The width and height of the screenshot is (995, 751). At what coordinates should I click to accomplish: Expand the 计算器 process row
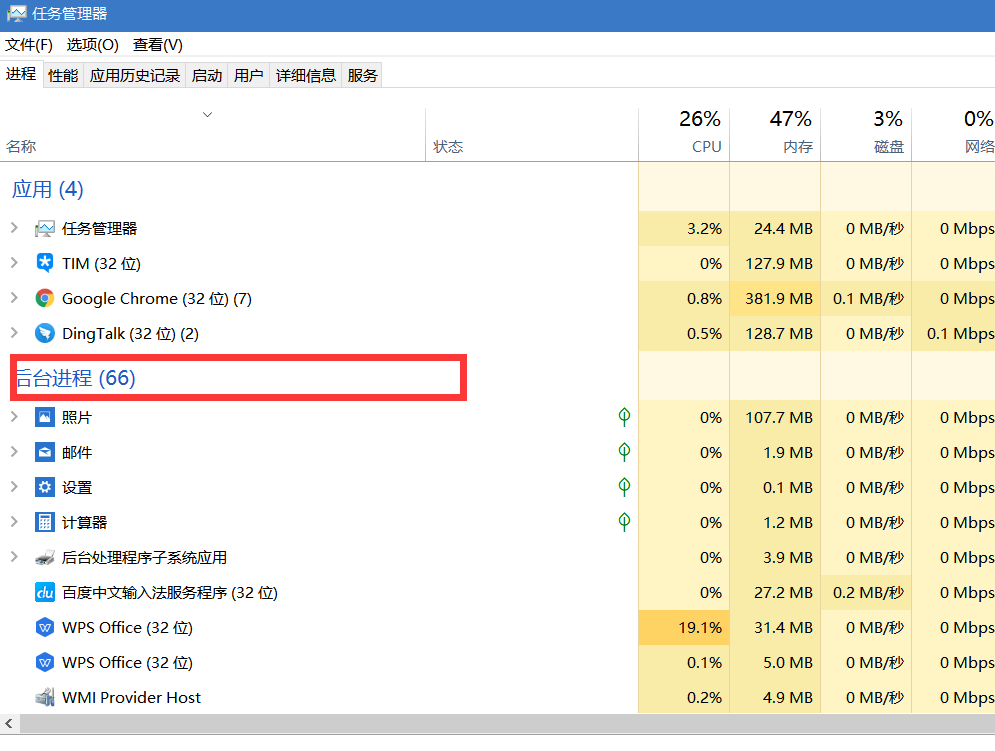(x=14, y=521)
